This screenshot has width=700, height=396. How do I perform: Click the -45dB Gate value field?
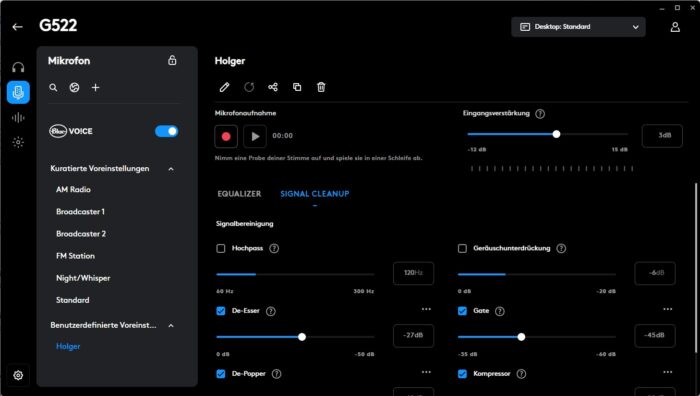click(655, 336)
